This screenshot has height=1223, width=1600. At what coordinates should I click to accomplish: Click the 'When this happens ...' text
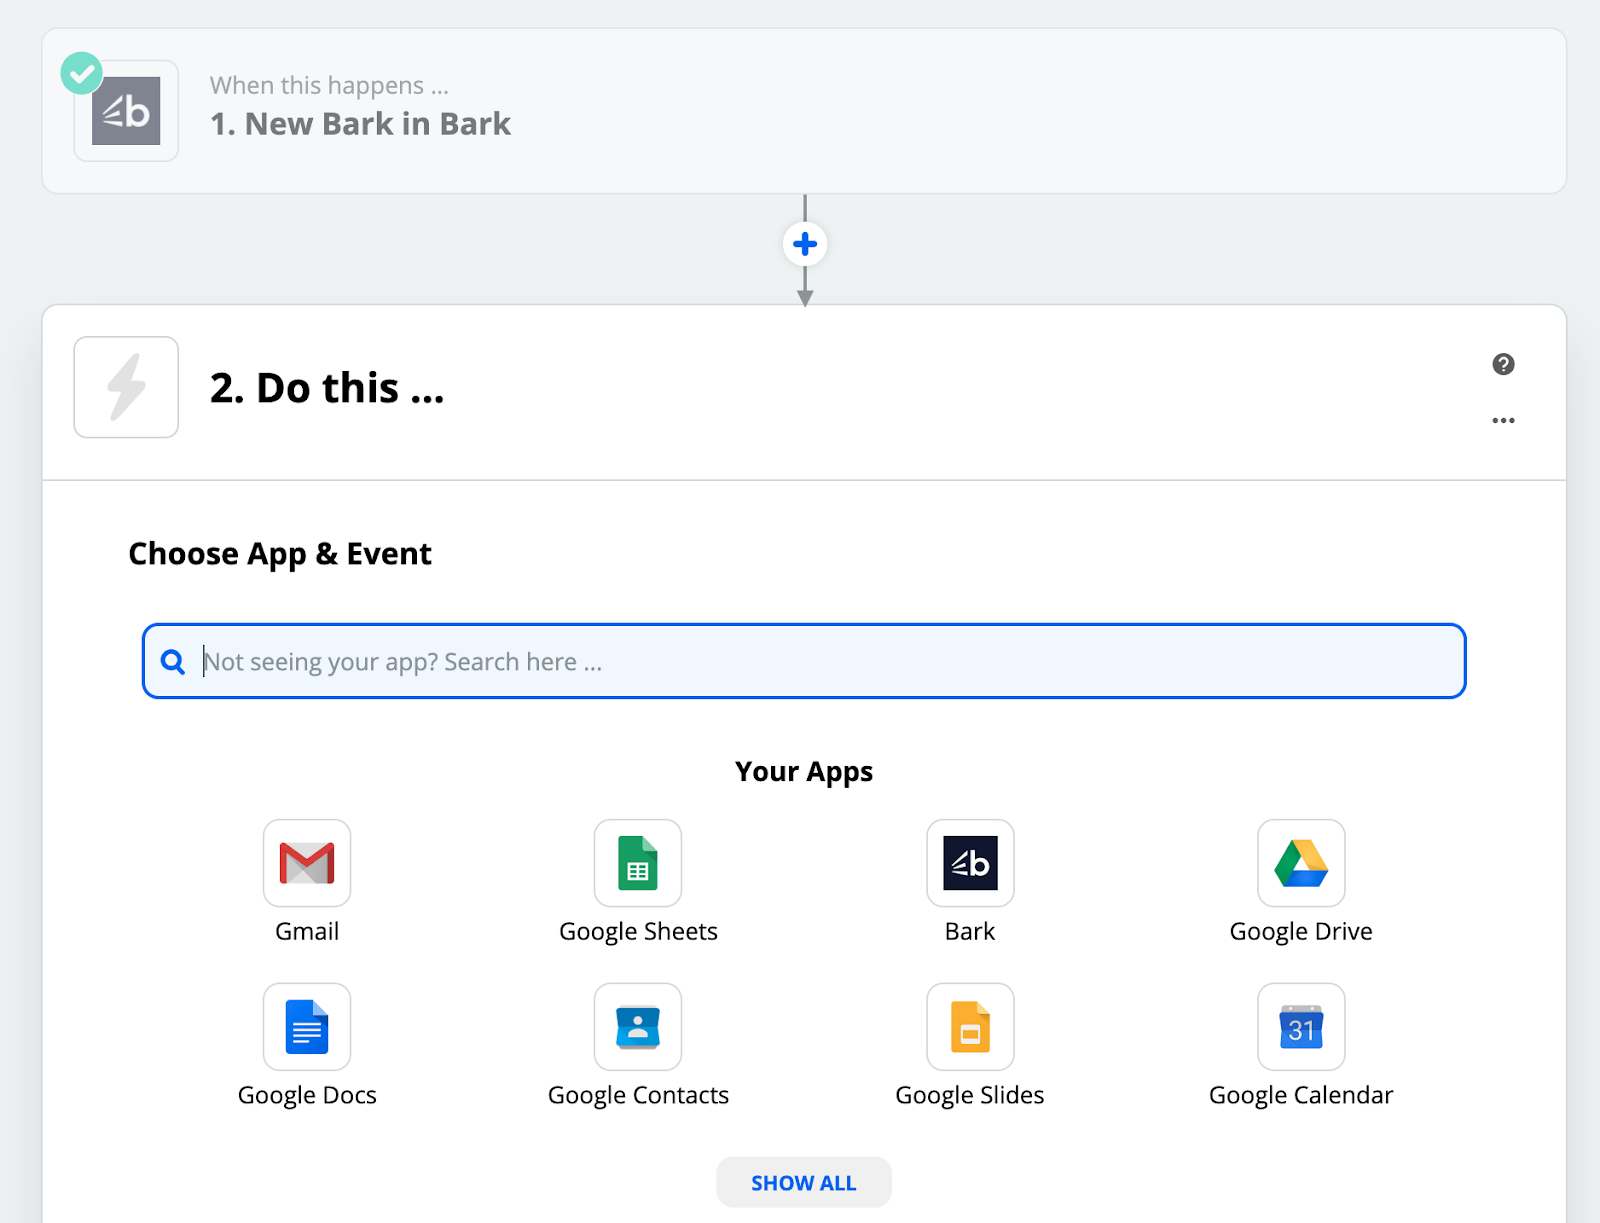pyautogui.click(x=329, y=85)
